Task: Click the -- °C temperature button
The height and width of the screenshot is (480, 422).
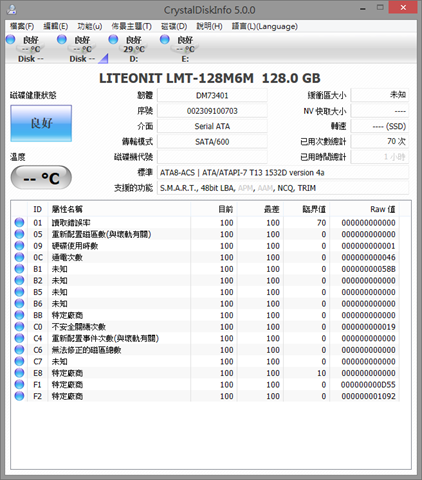Action: [41, 178]
